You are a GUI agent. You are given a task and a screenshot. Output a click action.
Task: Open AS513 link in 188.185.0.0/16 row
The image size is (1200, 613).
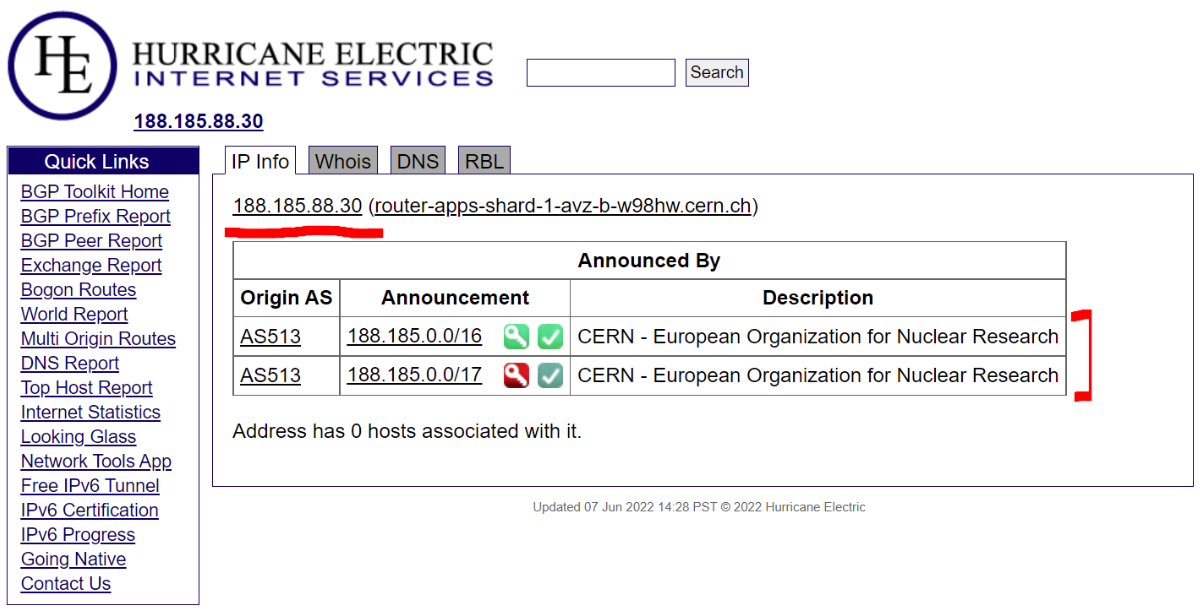click(270, 337)
